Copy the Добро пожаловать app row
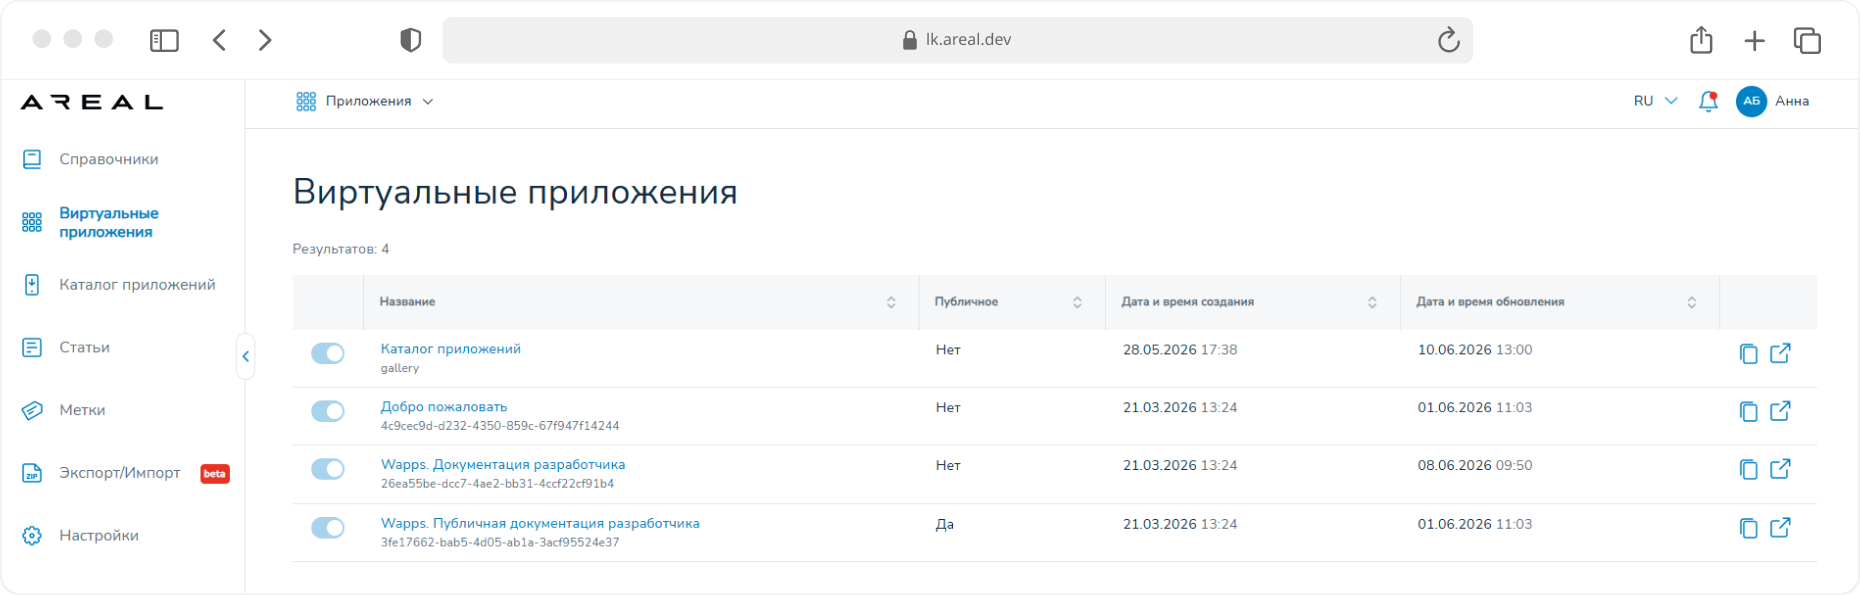The height and width of the screenshot is (595, 1860). (1748, 412)
